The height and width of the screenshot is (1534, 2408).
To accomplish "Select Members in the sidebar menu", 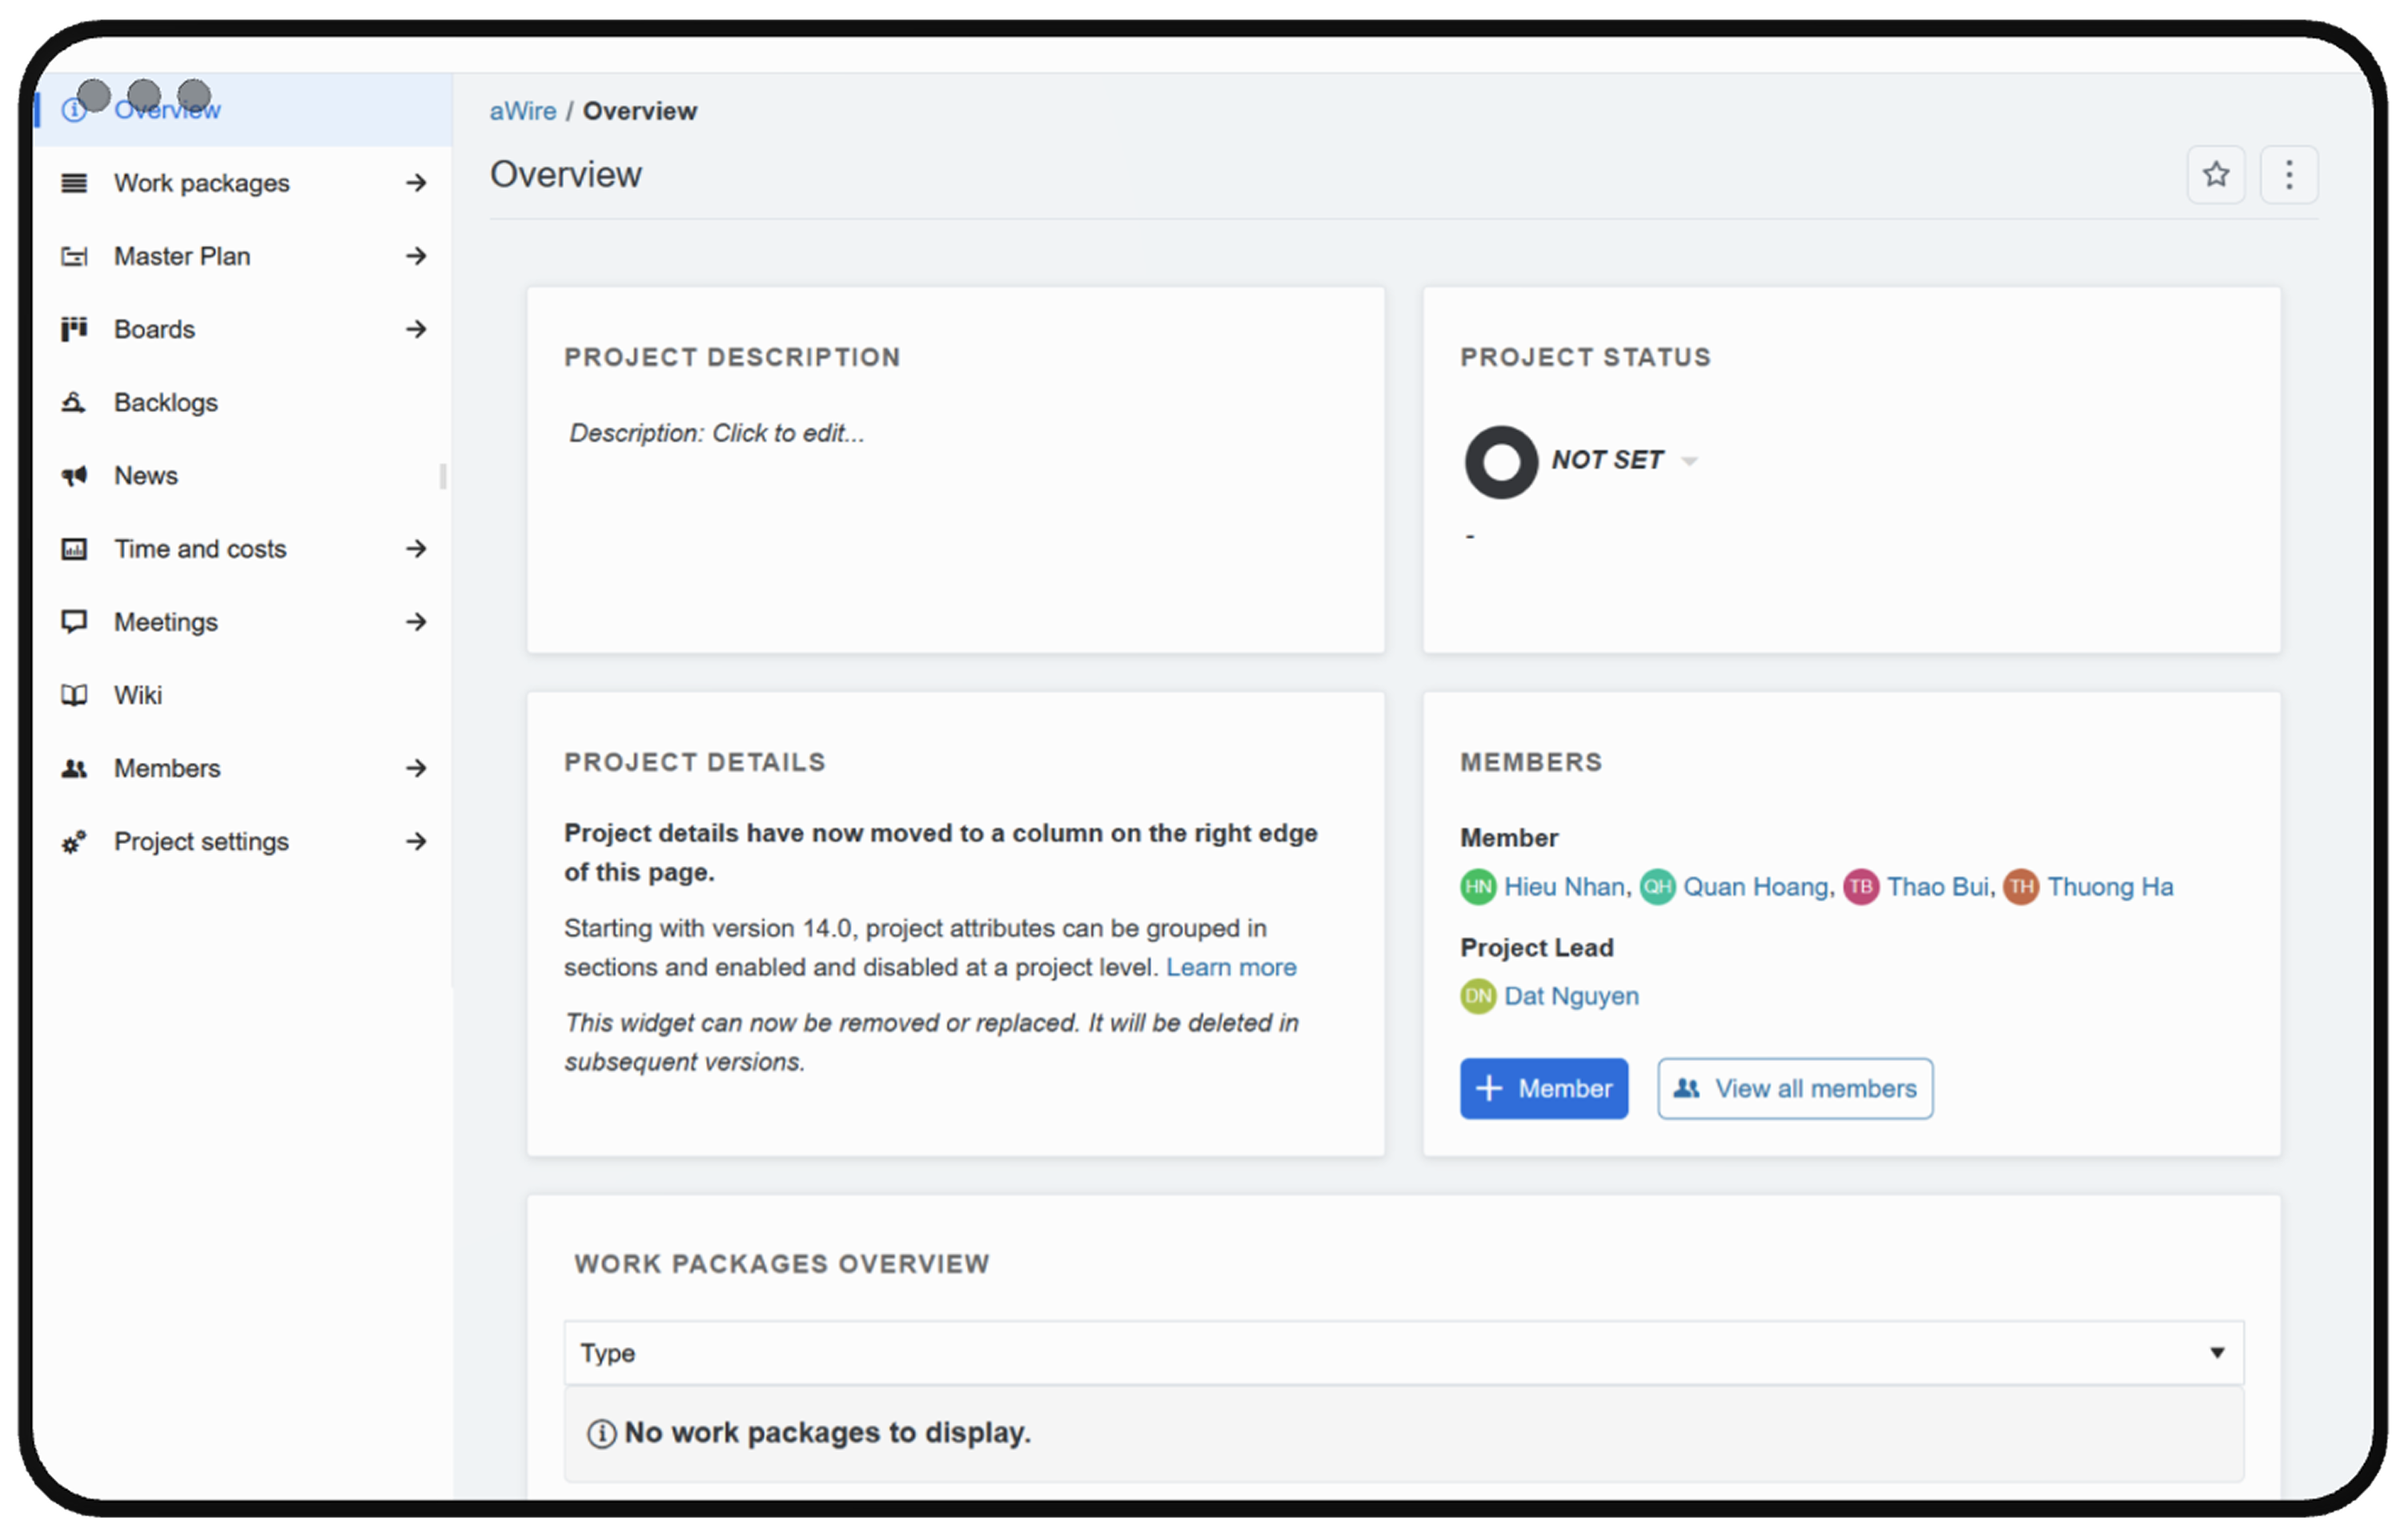I will pos(167,768).
